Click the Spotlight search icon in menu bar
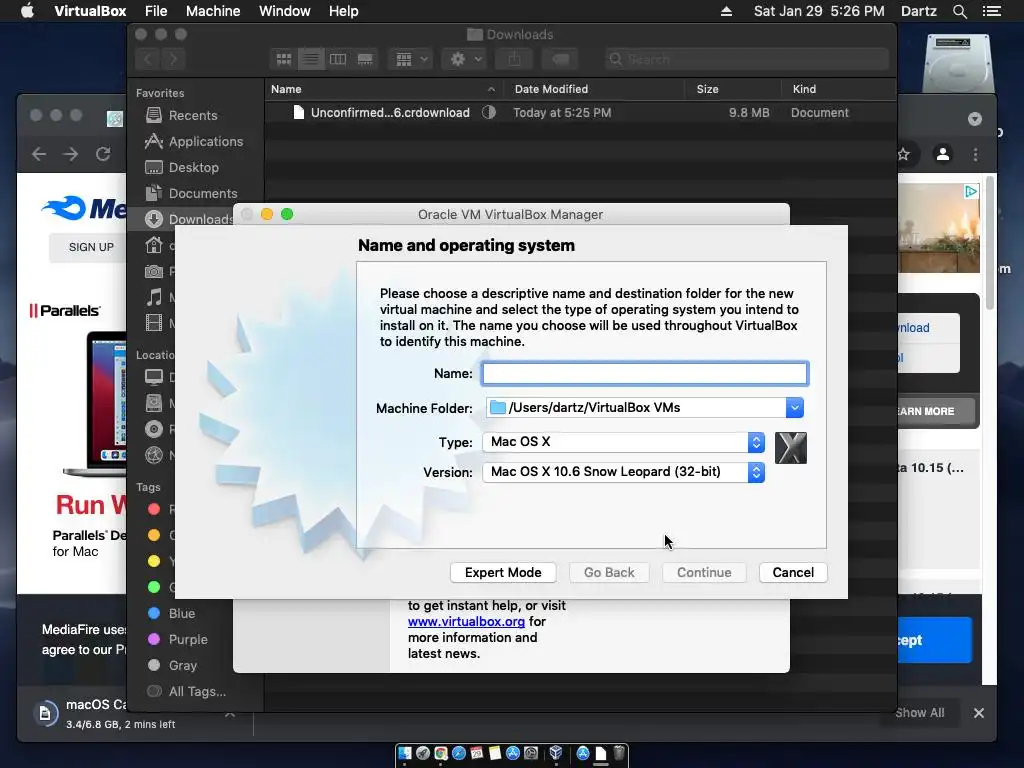Image resolution: width=1024 pixels, height=768 pixels. (959, 11)
